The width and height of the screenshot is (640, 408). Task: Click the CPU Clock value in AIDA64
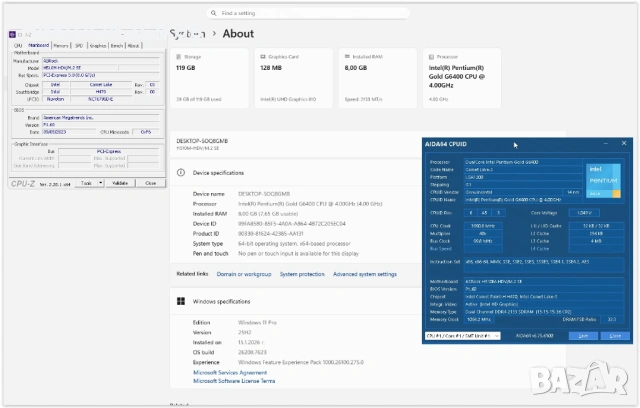(483, 226)
